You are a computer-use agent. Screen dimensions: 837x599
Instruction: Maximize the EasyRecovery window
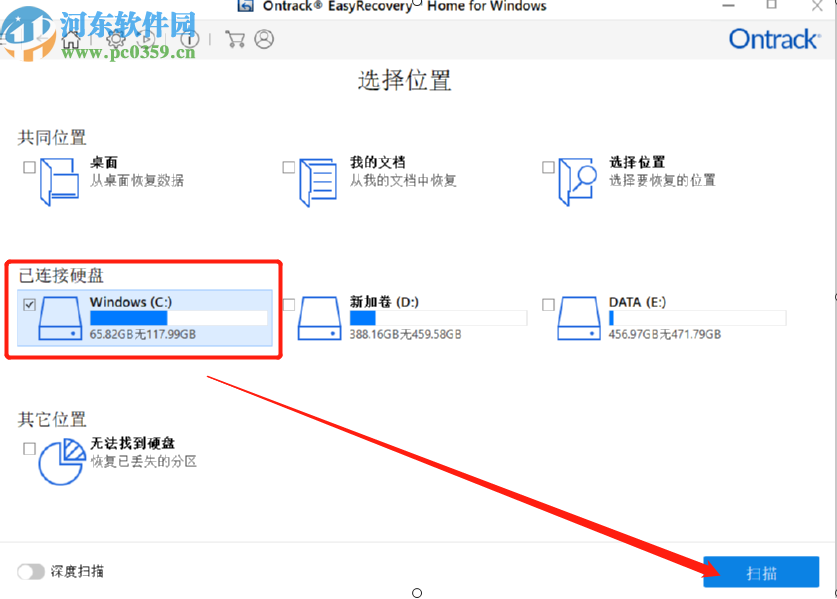pos(771,5)
